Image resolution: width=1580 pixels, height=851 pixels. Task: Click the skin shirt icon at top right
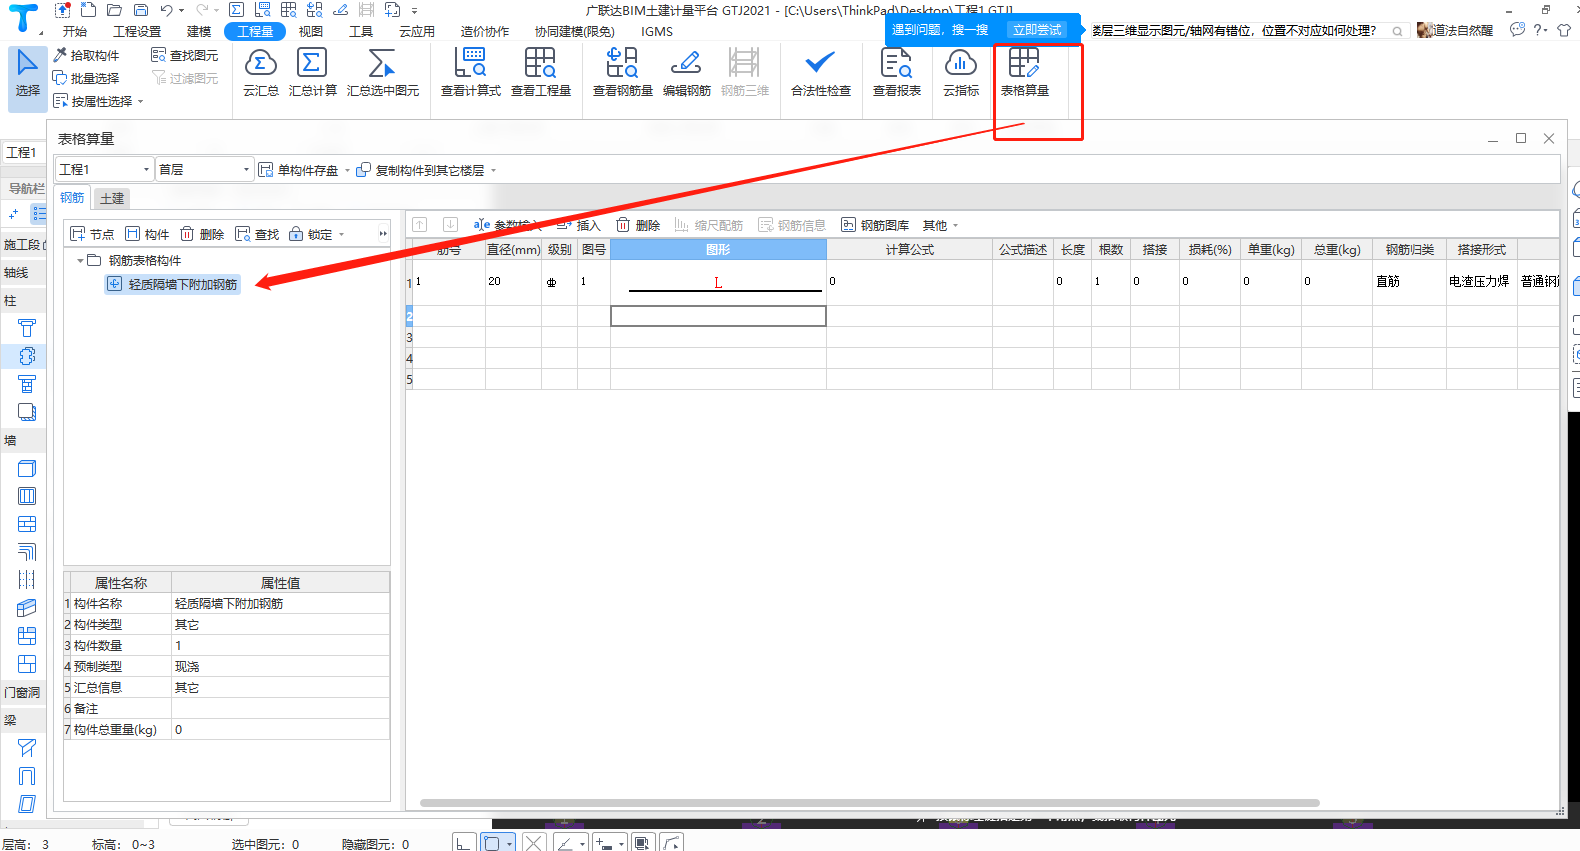1564,30
